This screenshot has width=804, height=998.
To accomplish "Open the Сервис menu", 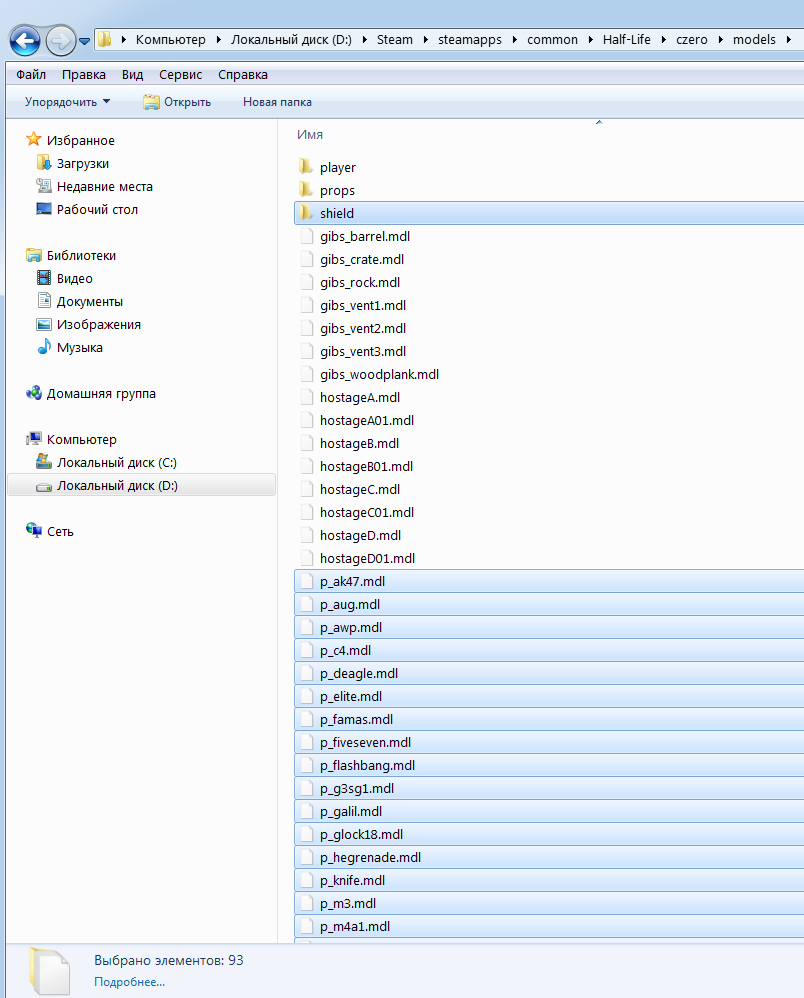I will 181,74.
